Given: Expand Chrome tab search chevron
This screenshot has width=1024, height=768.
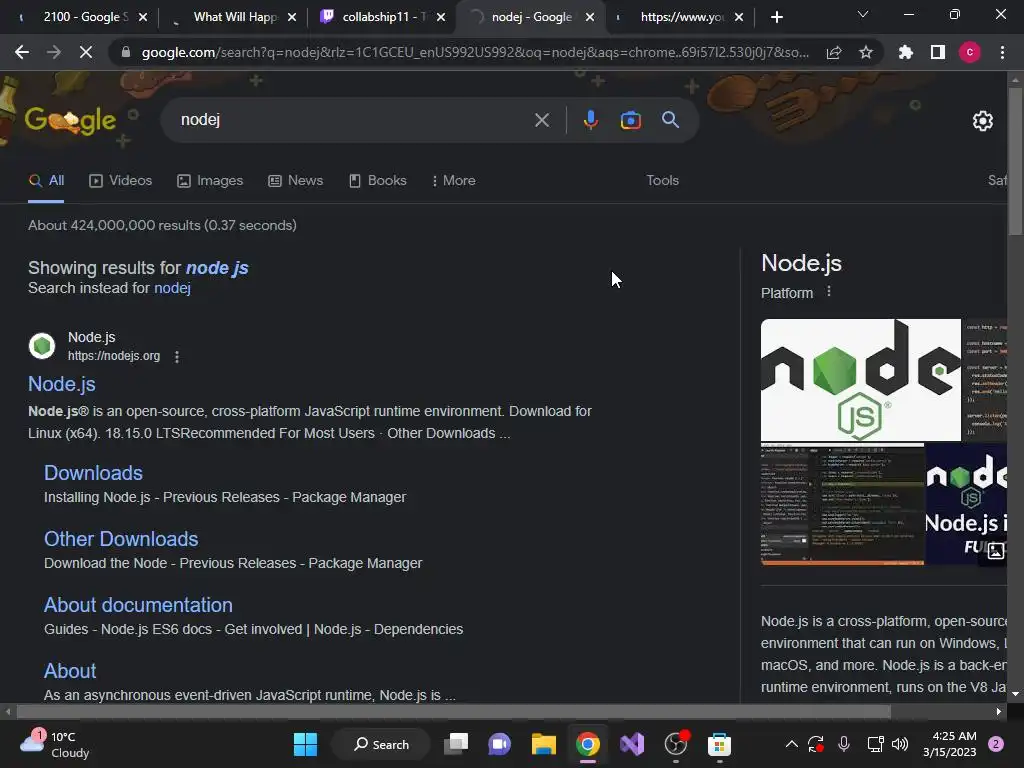Looking at the screenshot, I should 863,14.
